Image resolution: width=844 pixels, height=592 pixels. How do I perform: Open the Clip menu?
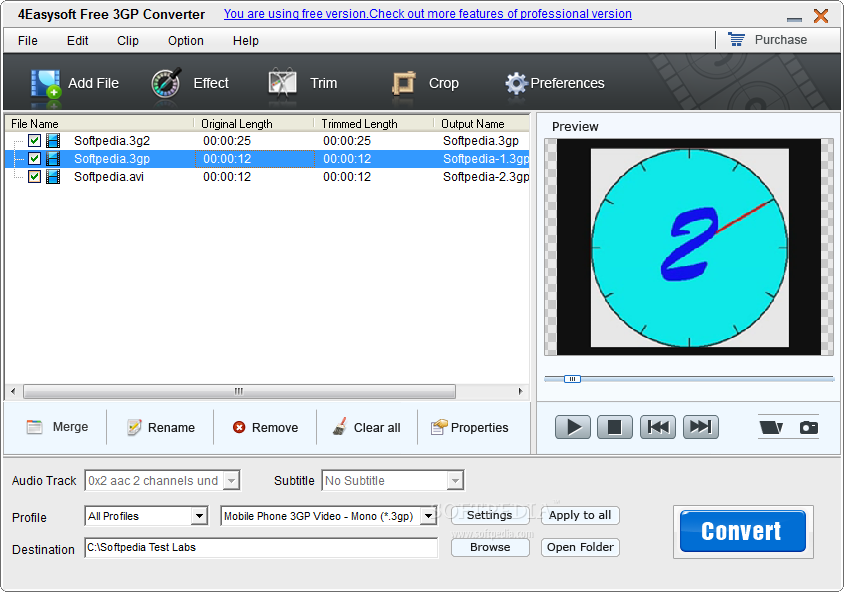[x=128, y=40]
